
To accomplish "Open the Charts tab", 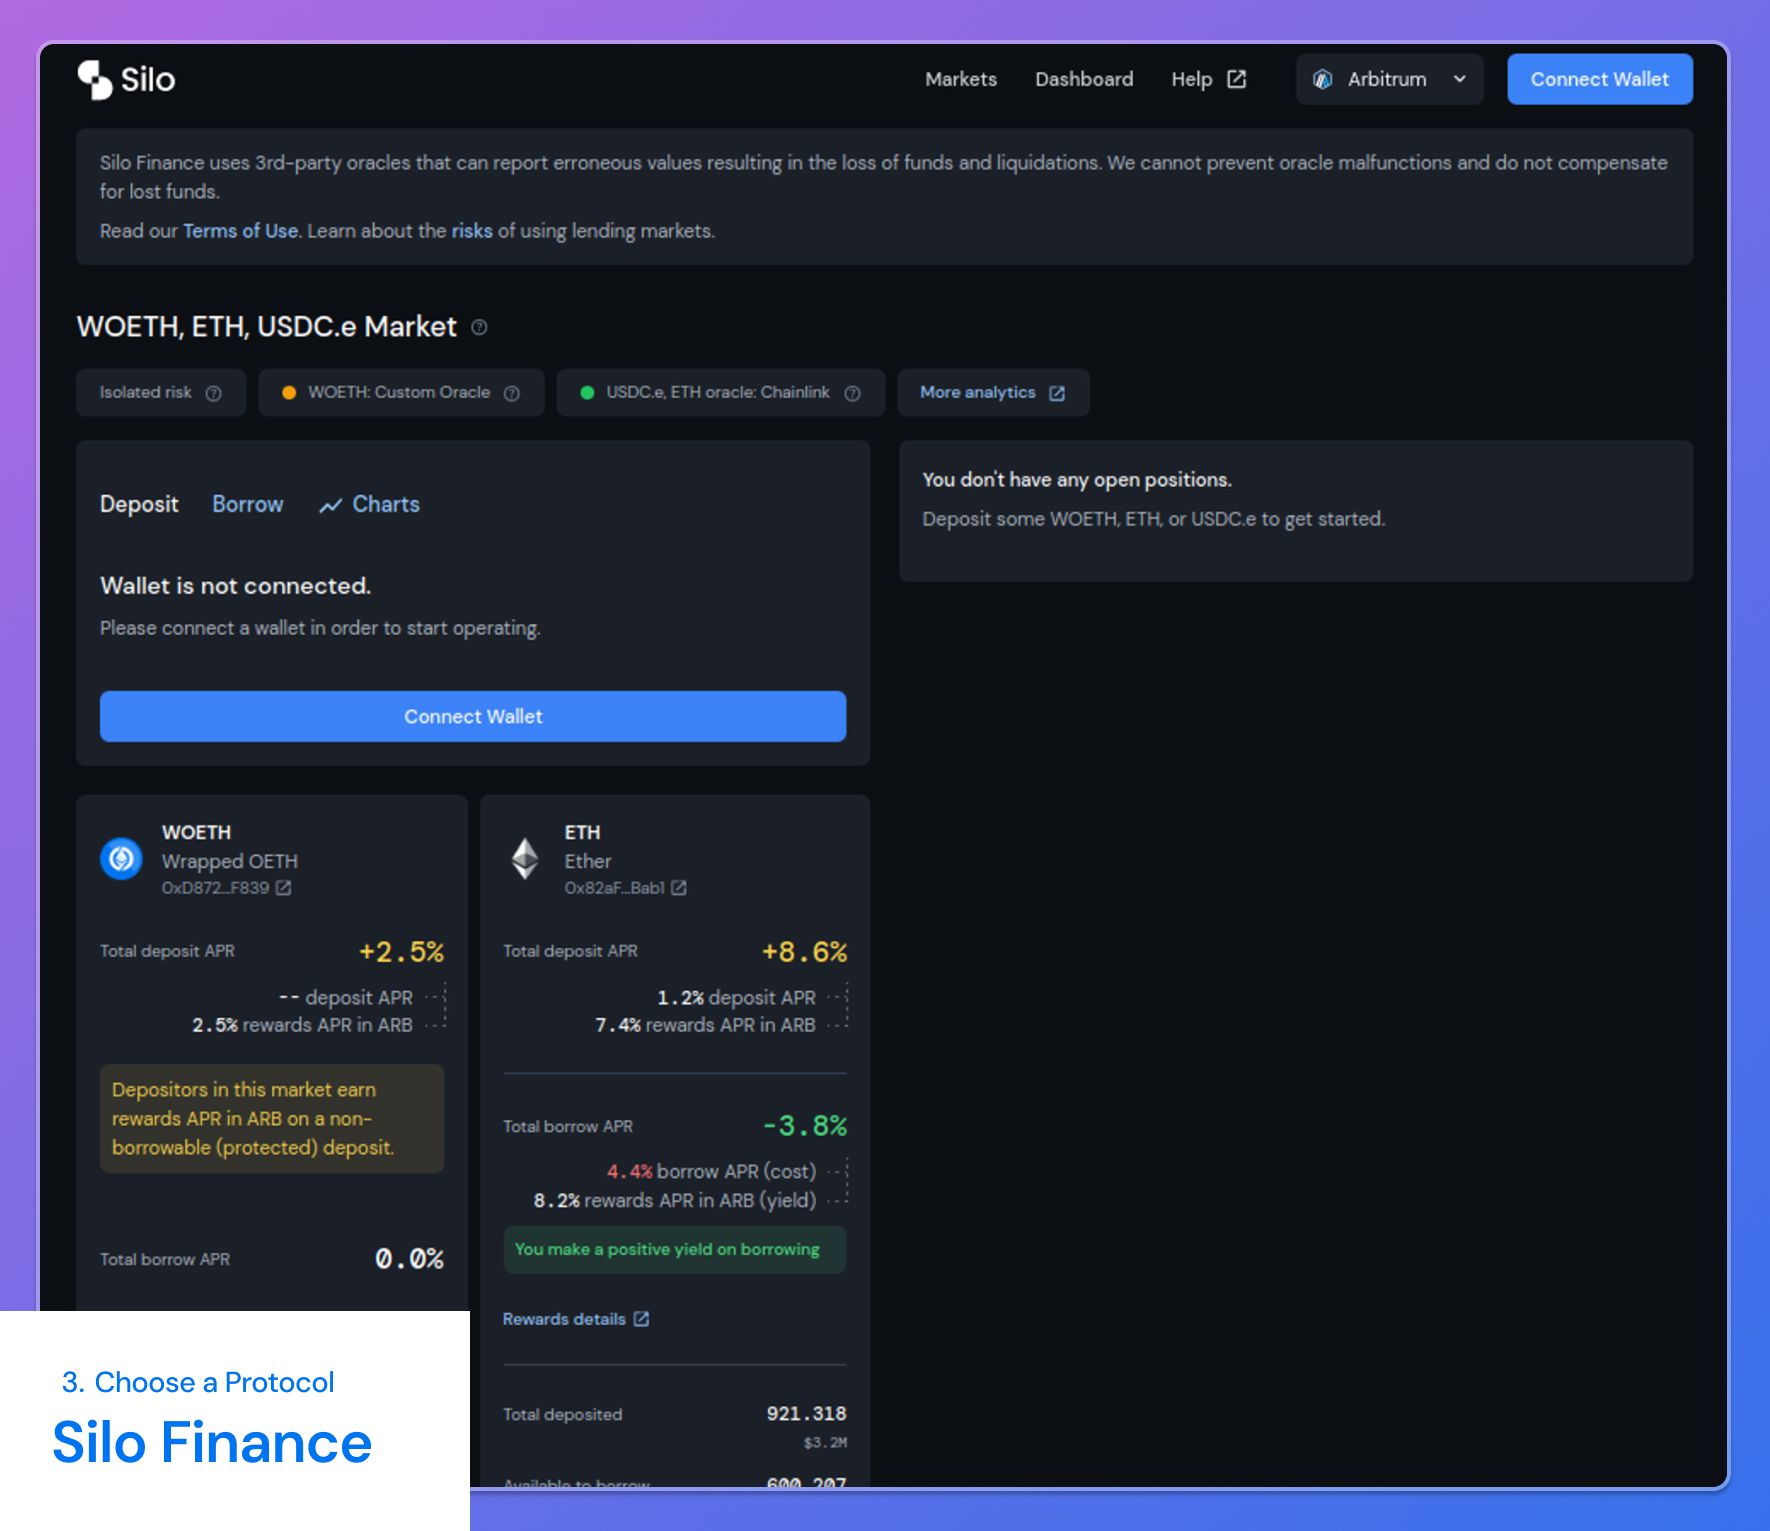I will (x=370, y=504).
